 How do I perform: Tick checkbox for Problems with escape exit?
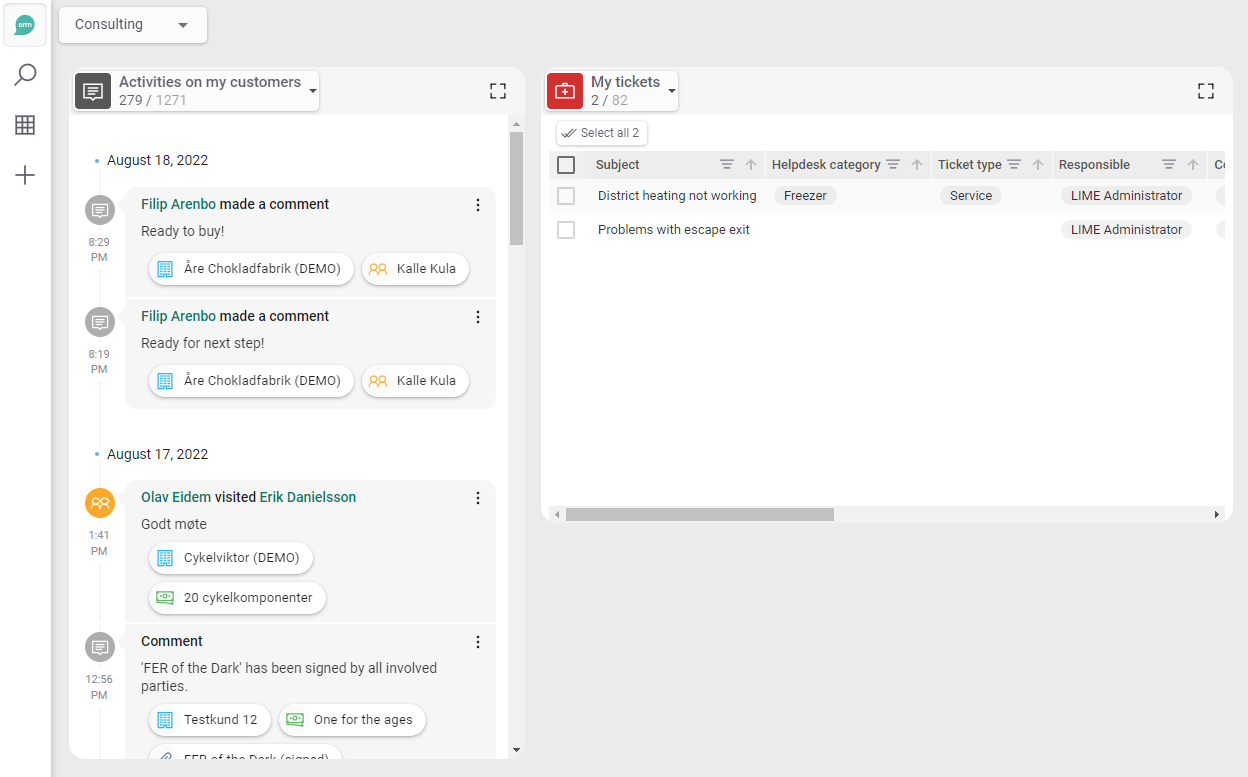point(566,230)
